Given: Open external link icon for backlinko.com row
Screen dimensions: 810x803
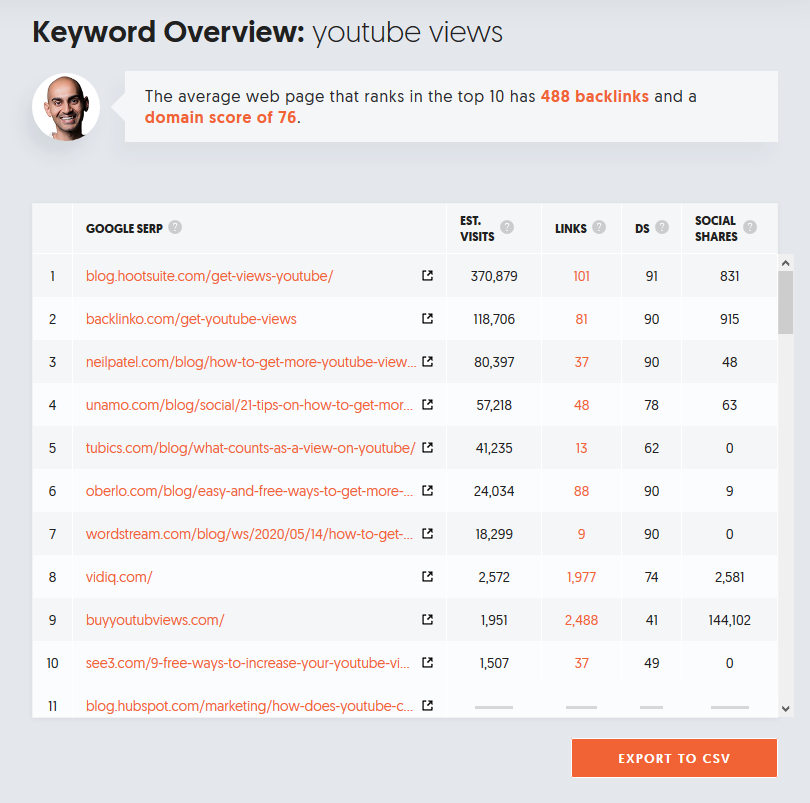Looking at the screenshot, I should [x=427, y=318].
